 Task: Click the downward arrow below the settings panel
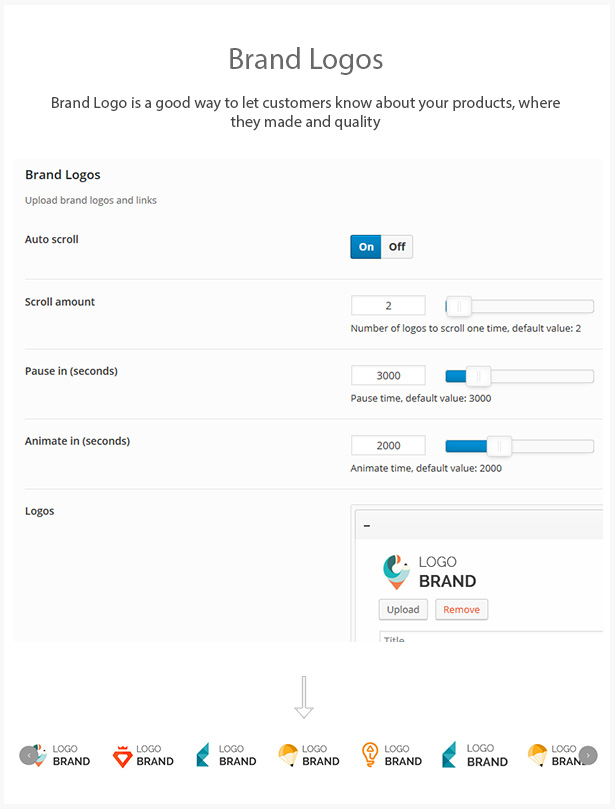304,697
